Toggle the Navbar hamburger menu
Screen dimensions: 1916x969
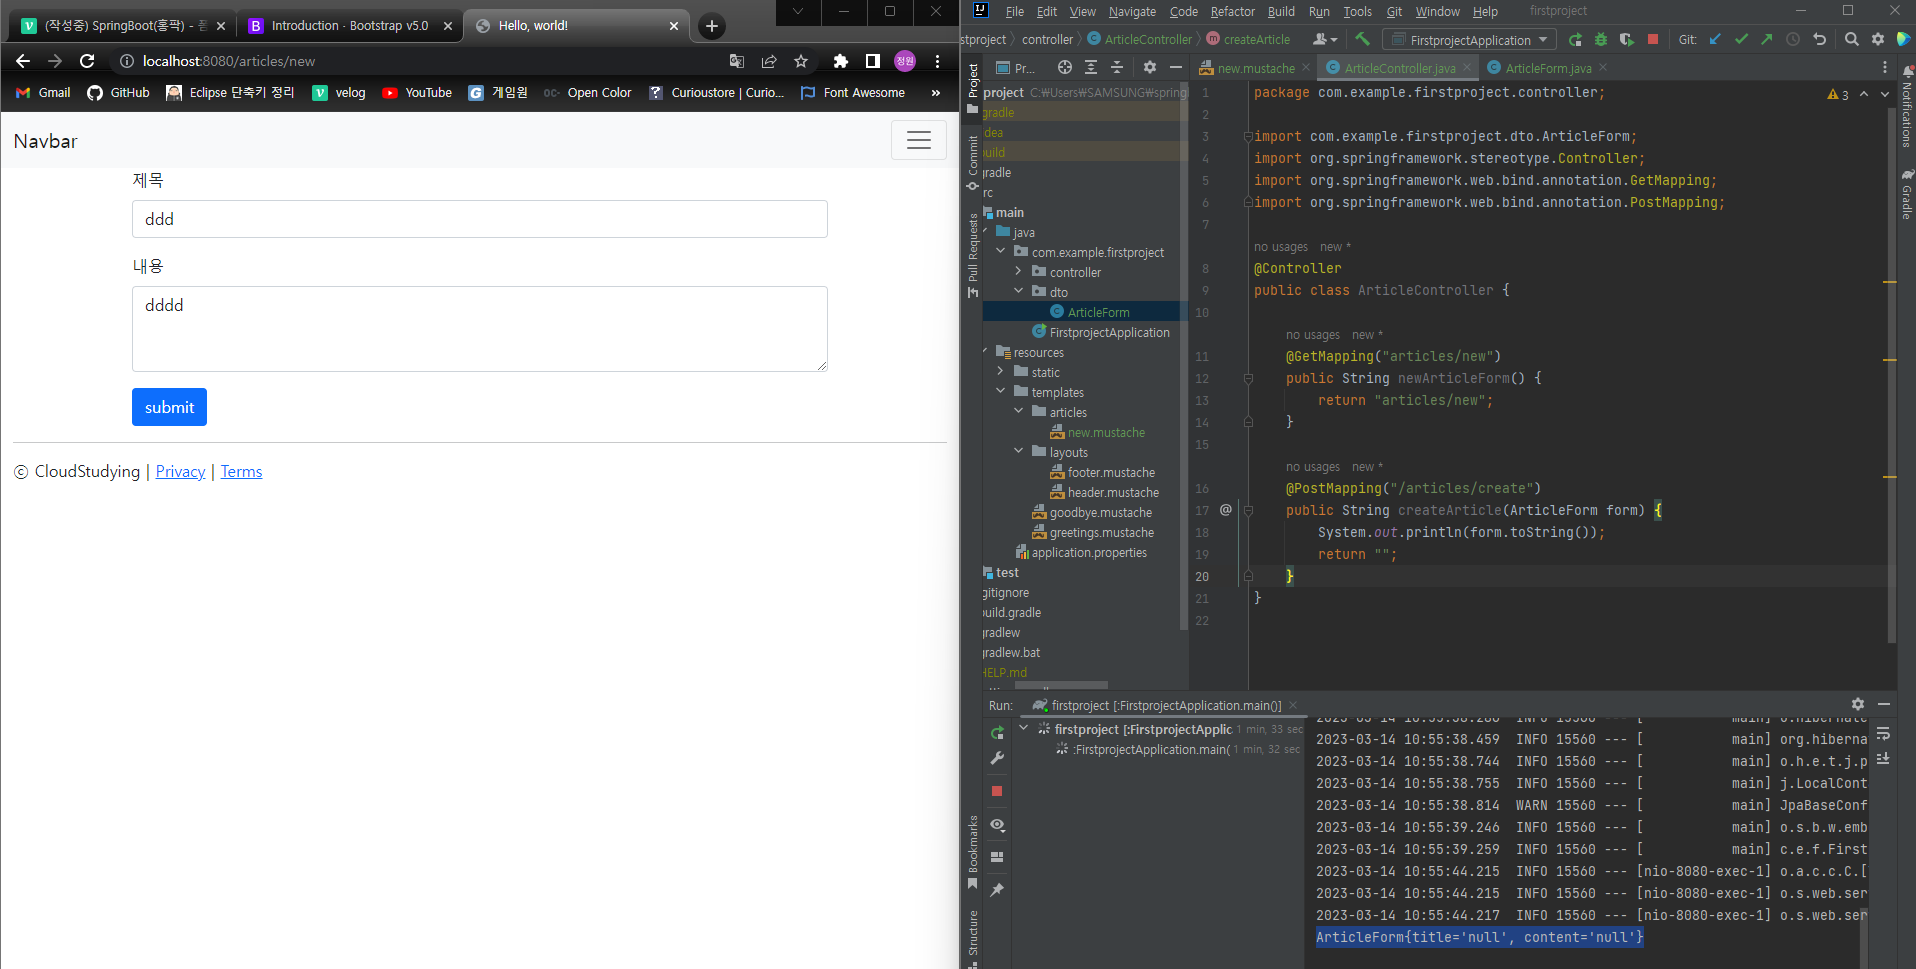click(919, 140)
